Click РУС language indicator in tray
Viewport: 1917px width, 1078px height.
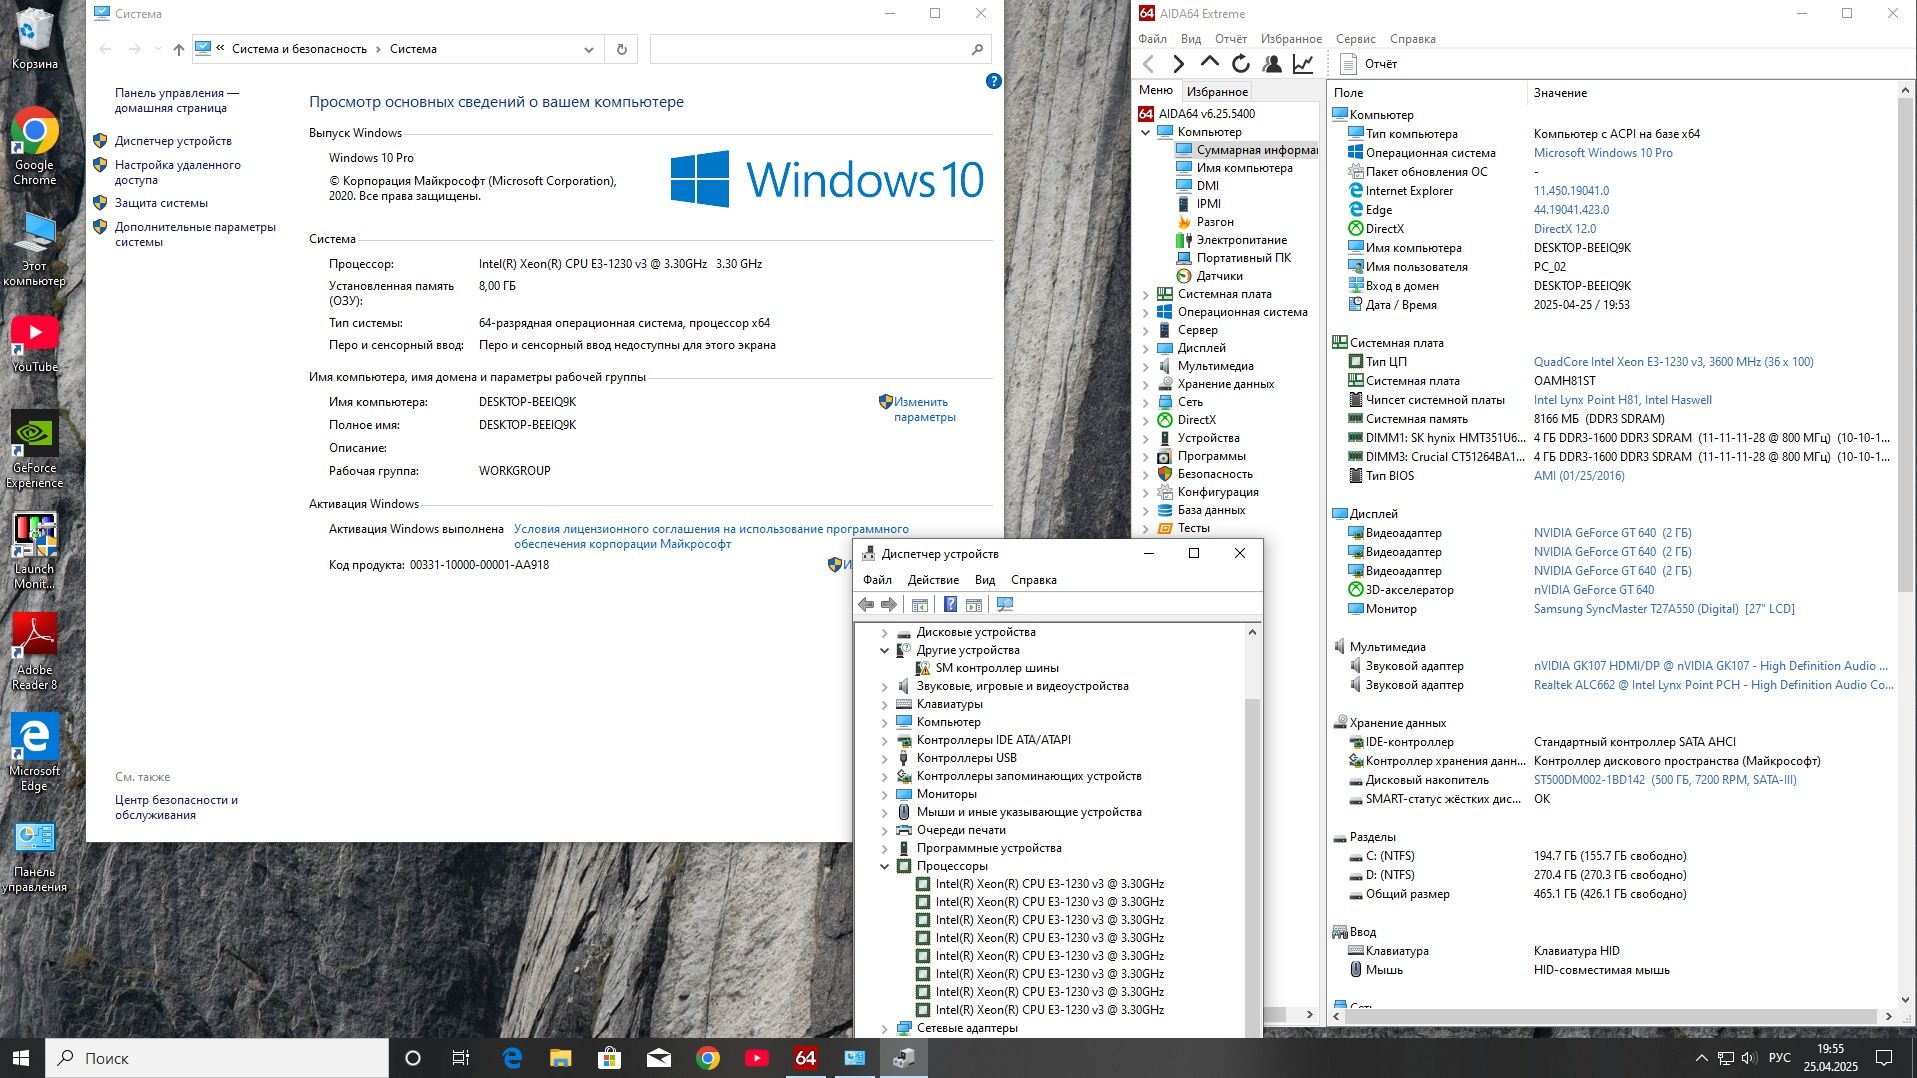click(x=1779, y=1058)
